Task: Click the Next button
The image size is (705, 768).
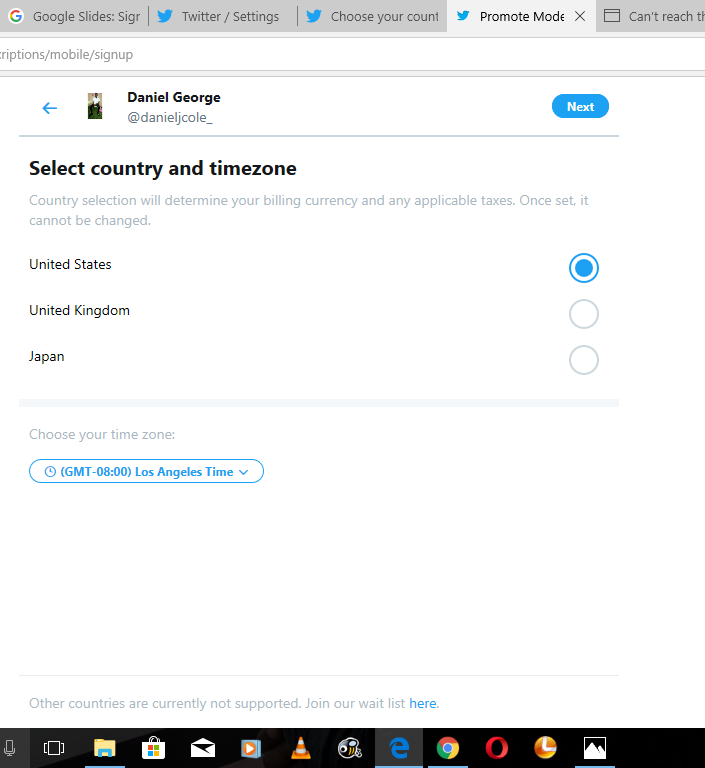Action: coord(580,106)
